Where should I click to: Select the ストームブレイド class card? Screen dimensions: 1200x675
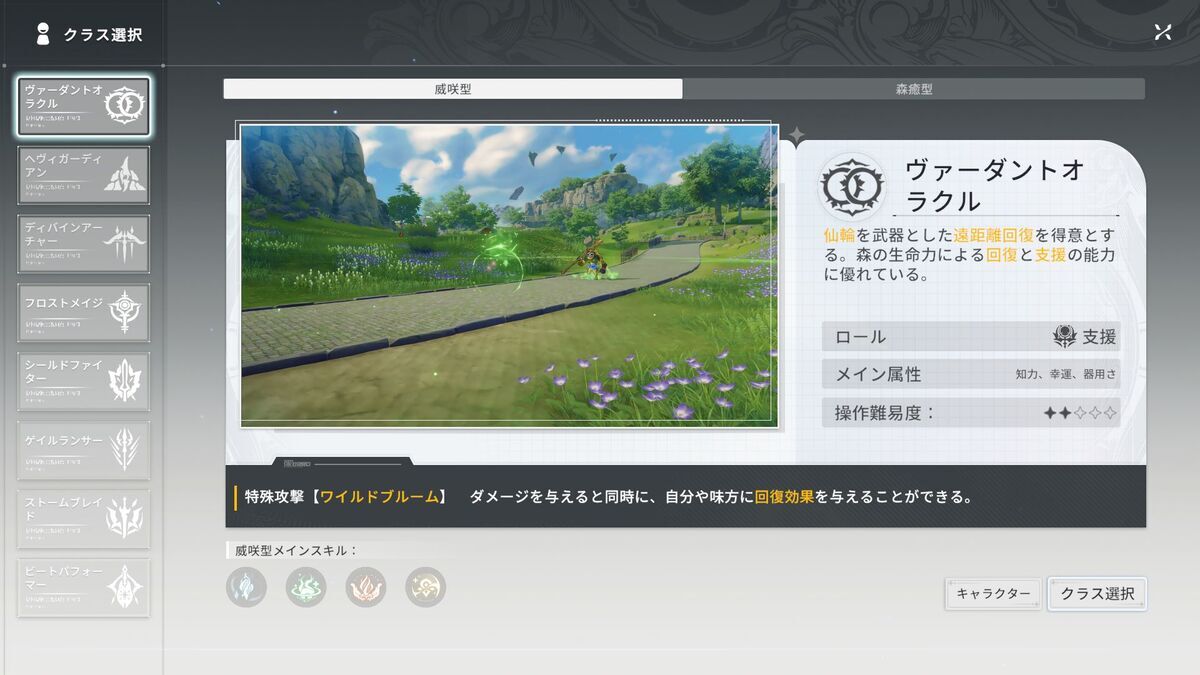click(x=84, y=518)
